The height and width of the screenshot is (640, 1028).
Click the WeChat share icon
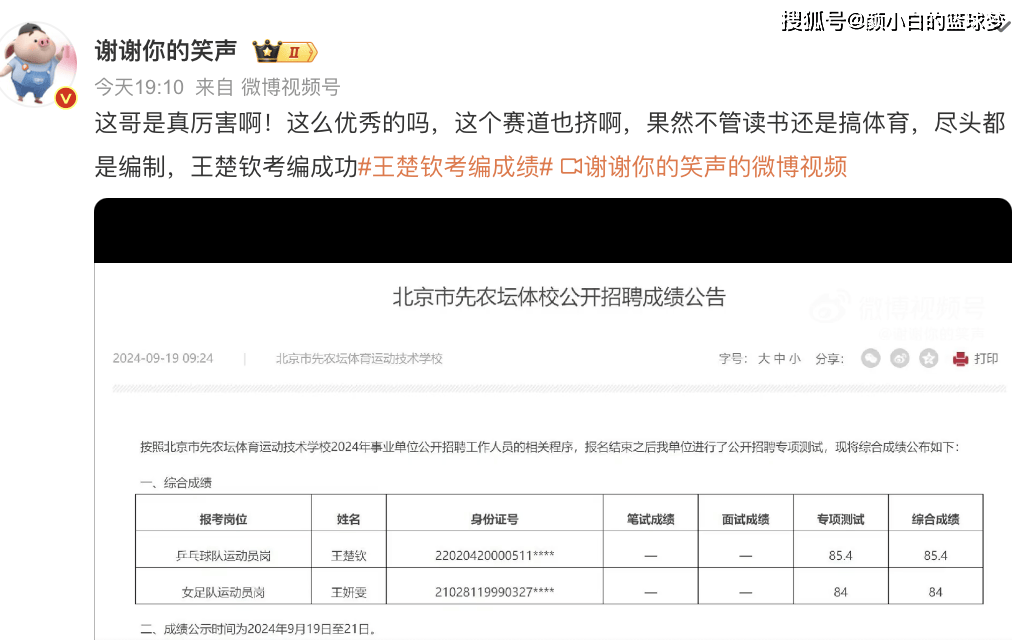[870, 358]
